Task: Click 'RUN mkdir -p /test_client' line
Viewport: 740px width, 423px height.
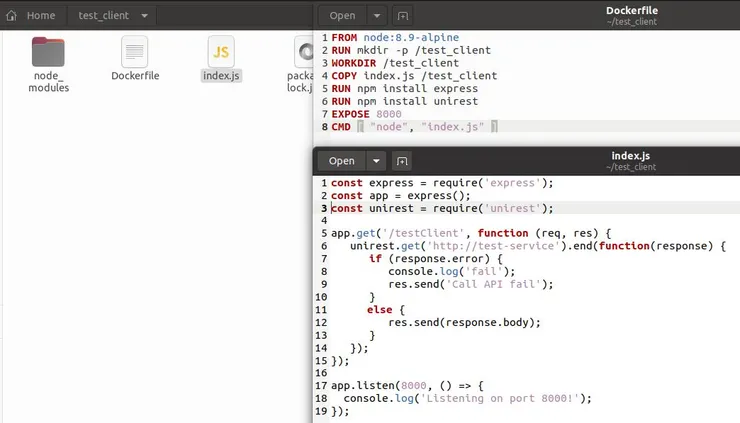Action: (411, 50)
